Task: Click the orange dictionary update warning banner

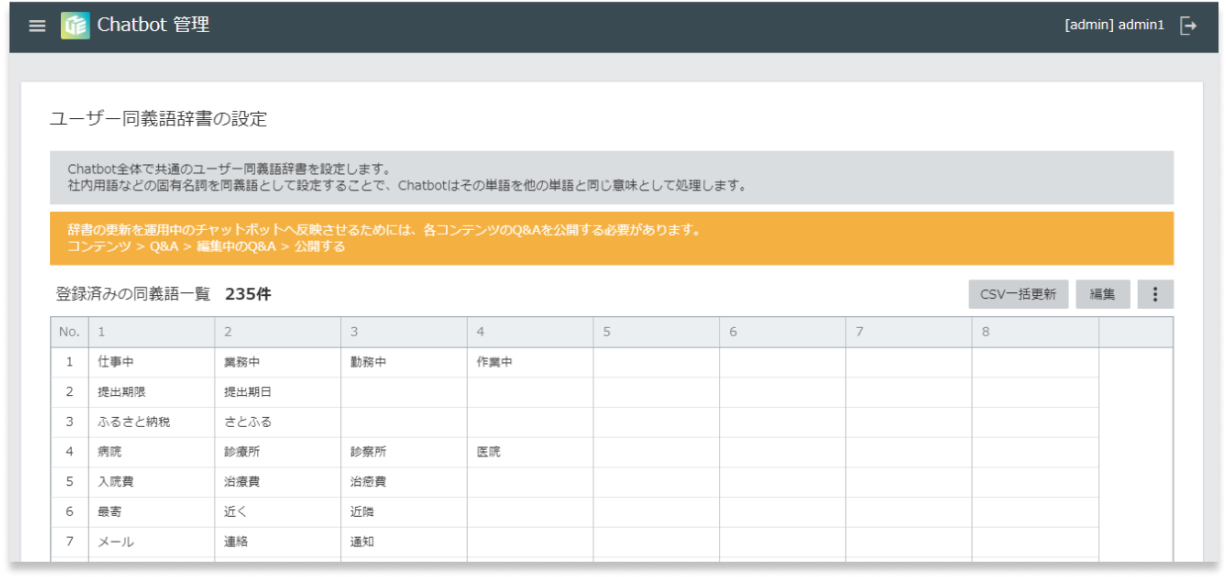Action: pos(613,238)
